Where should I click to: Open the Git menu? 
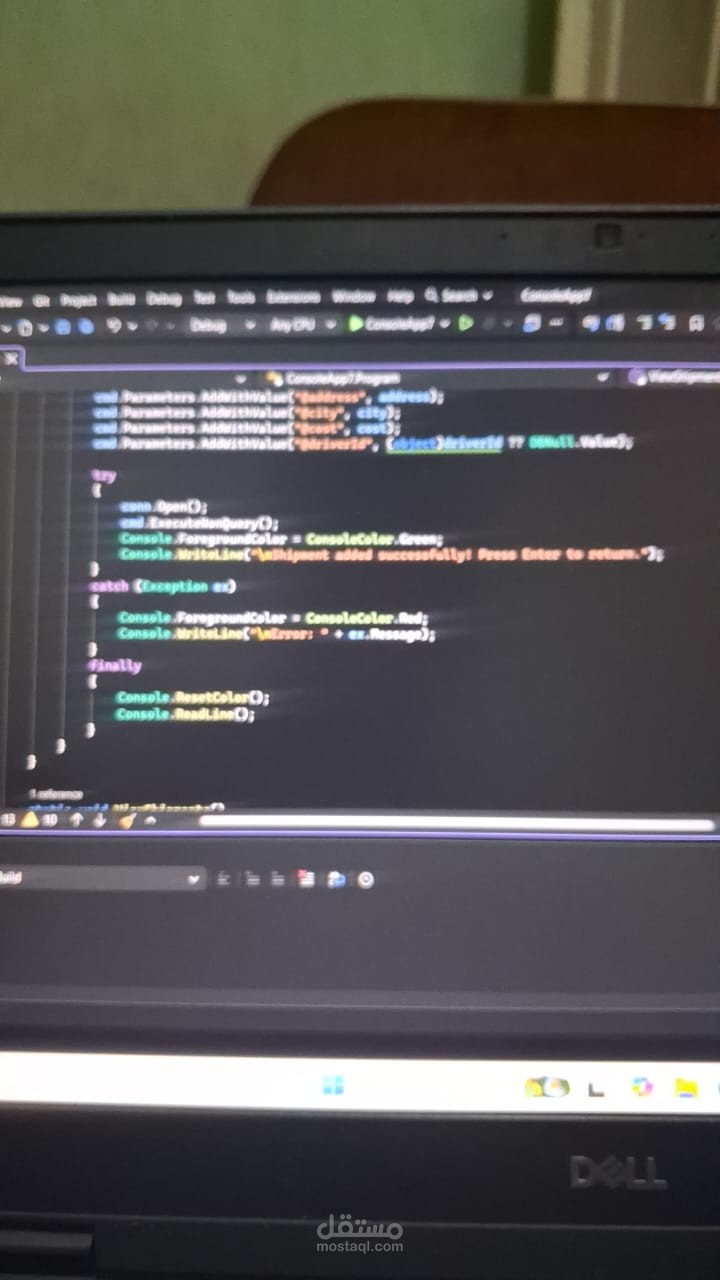(x=41, y=299)
